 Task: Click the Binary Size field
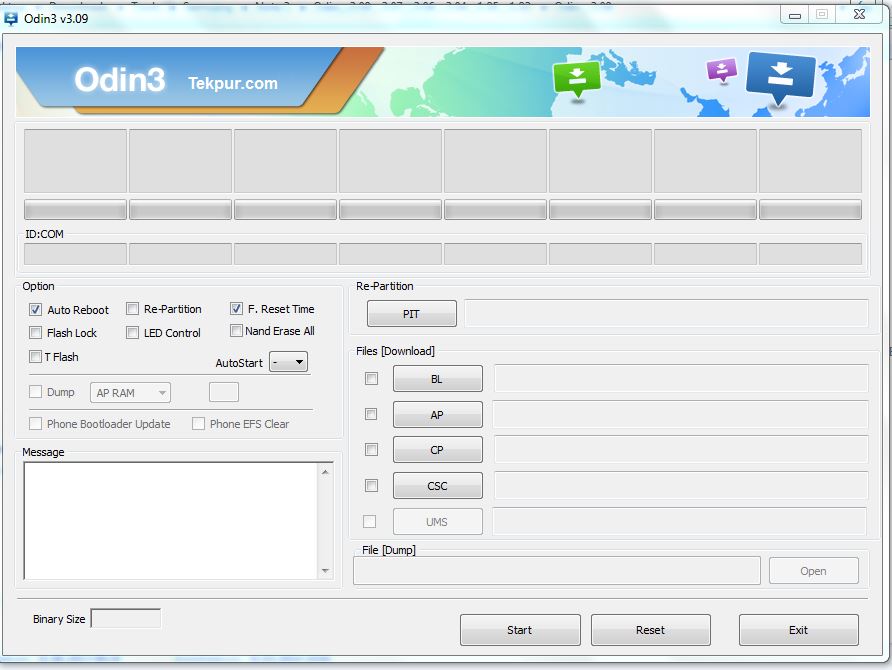click(126, 618)
